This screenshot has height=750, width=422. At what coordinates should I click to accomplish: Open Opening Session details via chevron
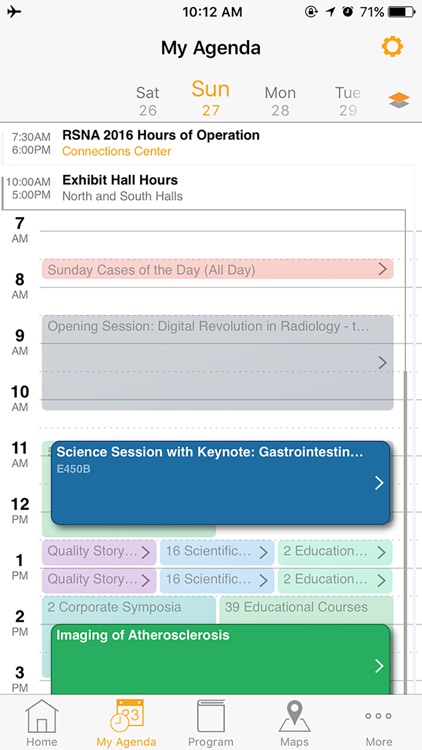(x=382, y=363)
